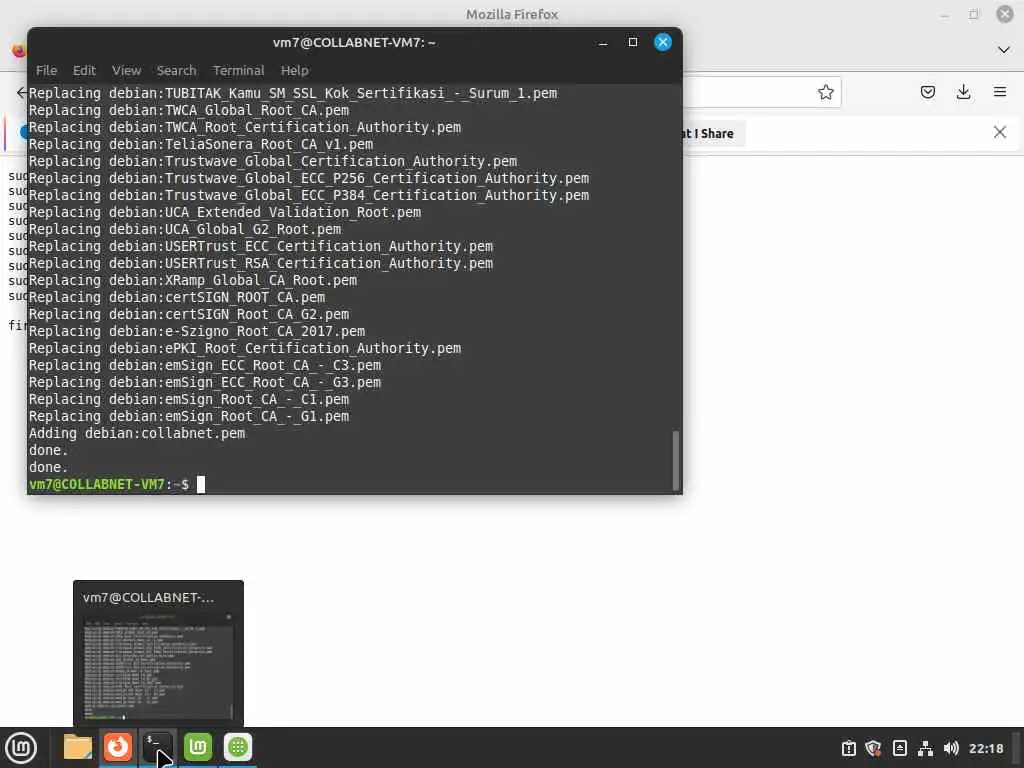Open the Linux Mint start menu
Screen dimensions: 1024x768
click(x=21, y=748)
